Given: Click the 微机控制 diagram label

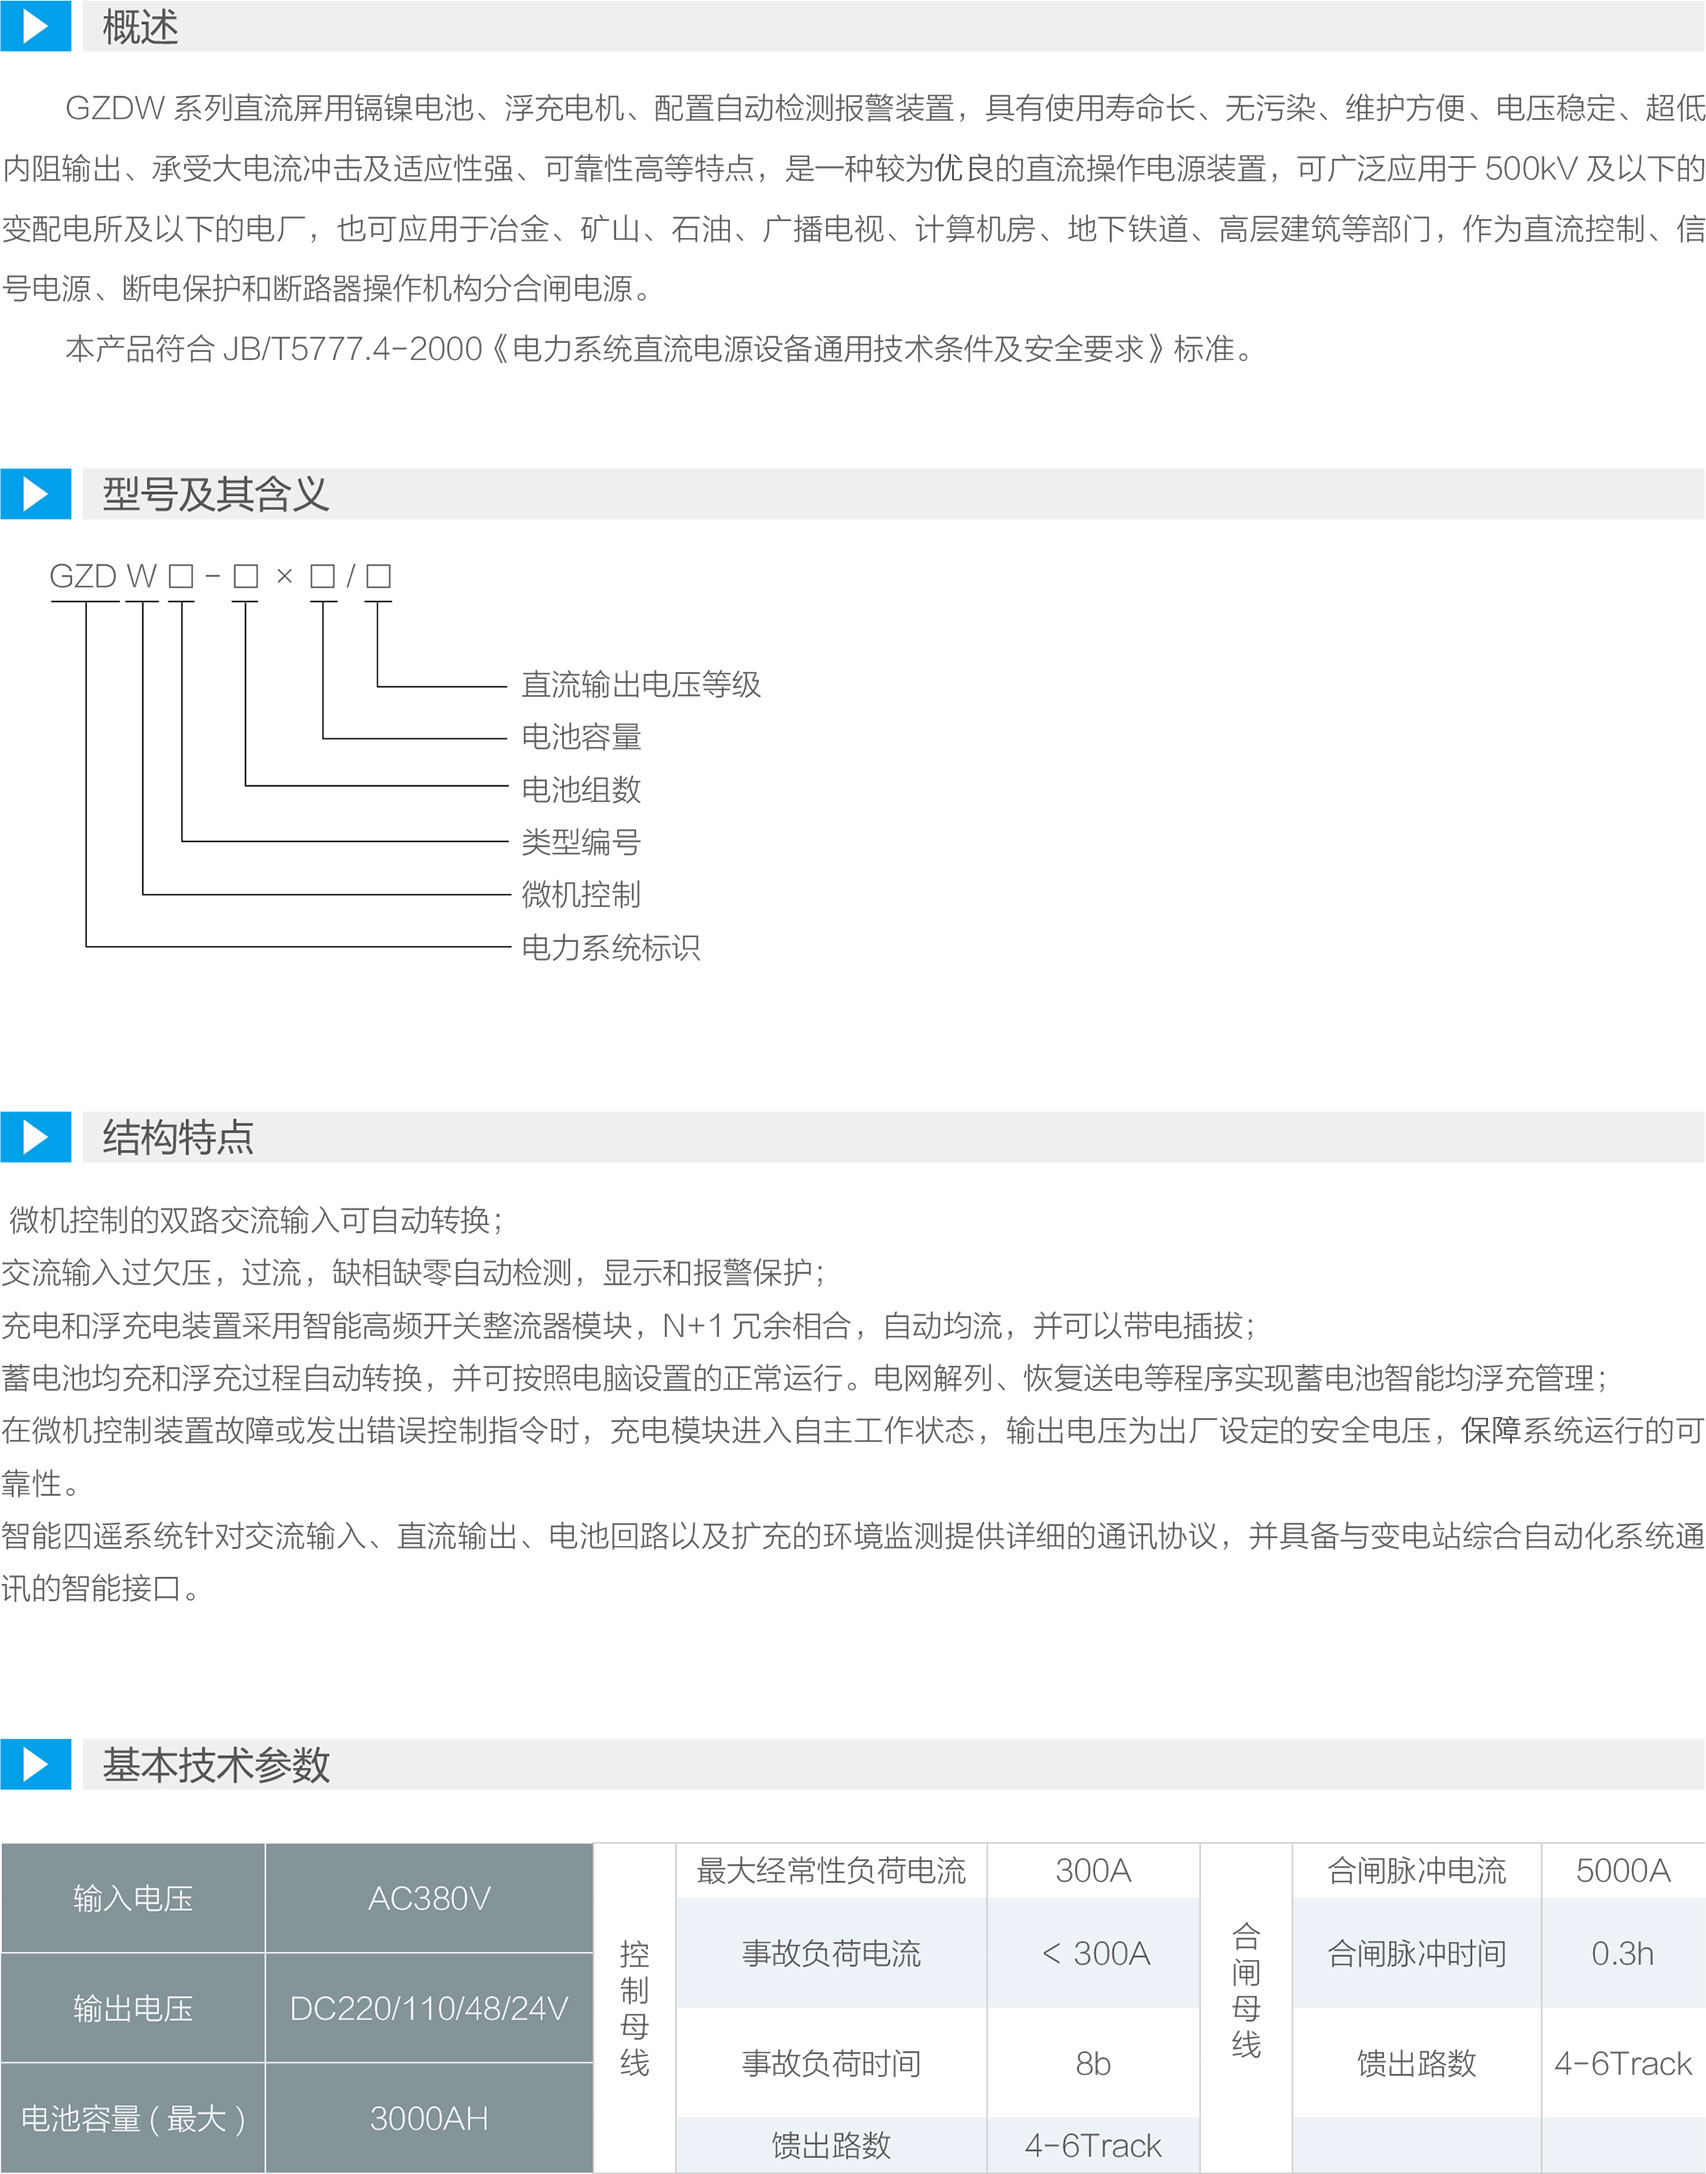Looking at the screenshot, I should 581,895.
